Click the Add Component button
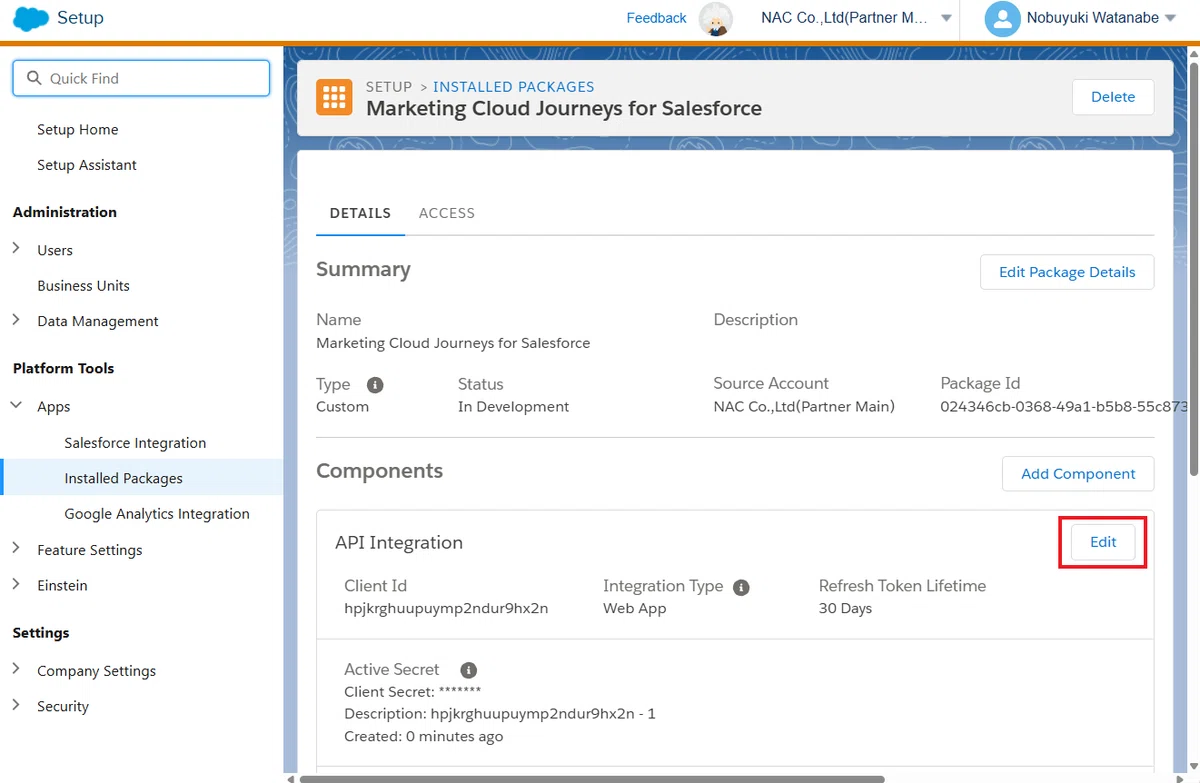 pos(1078,474)
